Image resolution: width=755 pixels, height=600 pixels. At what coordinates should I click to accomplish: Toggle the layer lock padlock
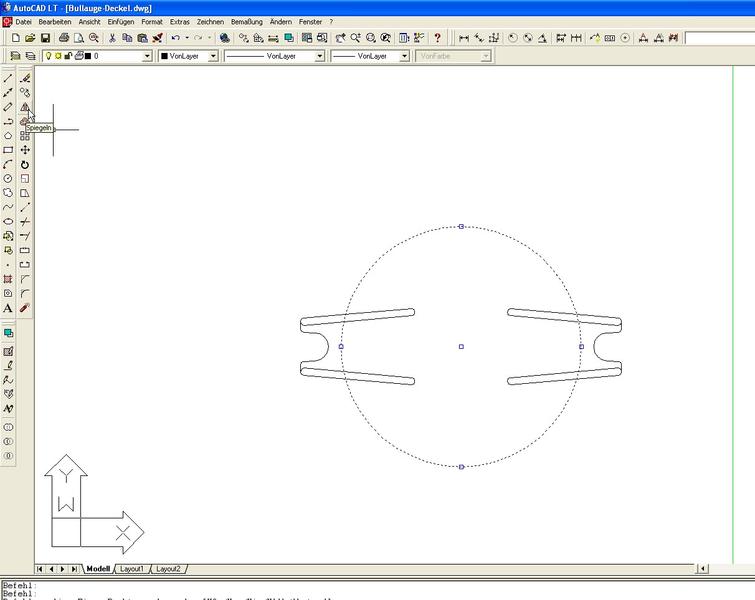click(68, 56)
